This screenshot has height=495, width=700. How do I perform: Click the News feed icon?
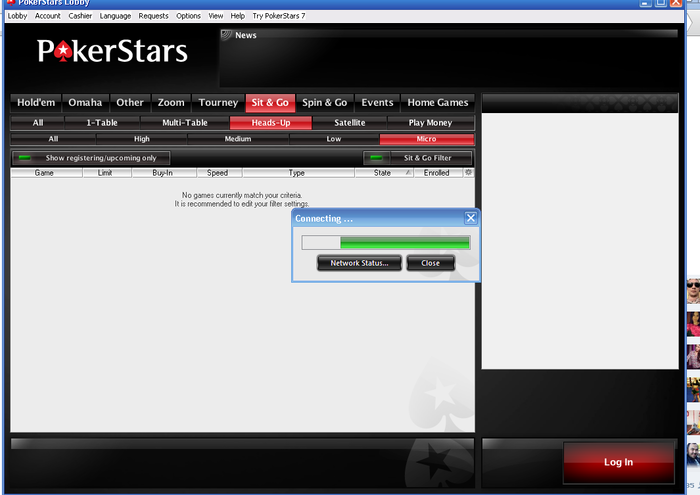click(x=227, y=35)
